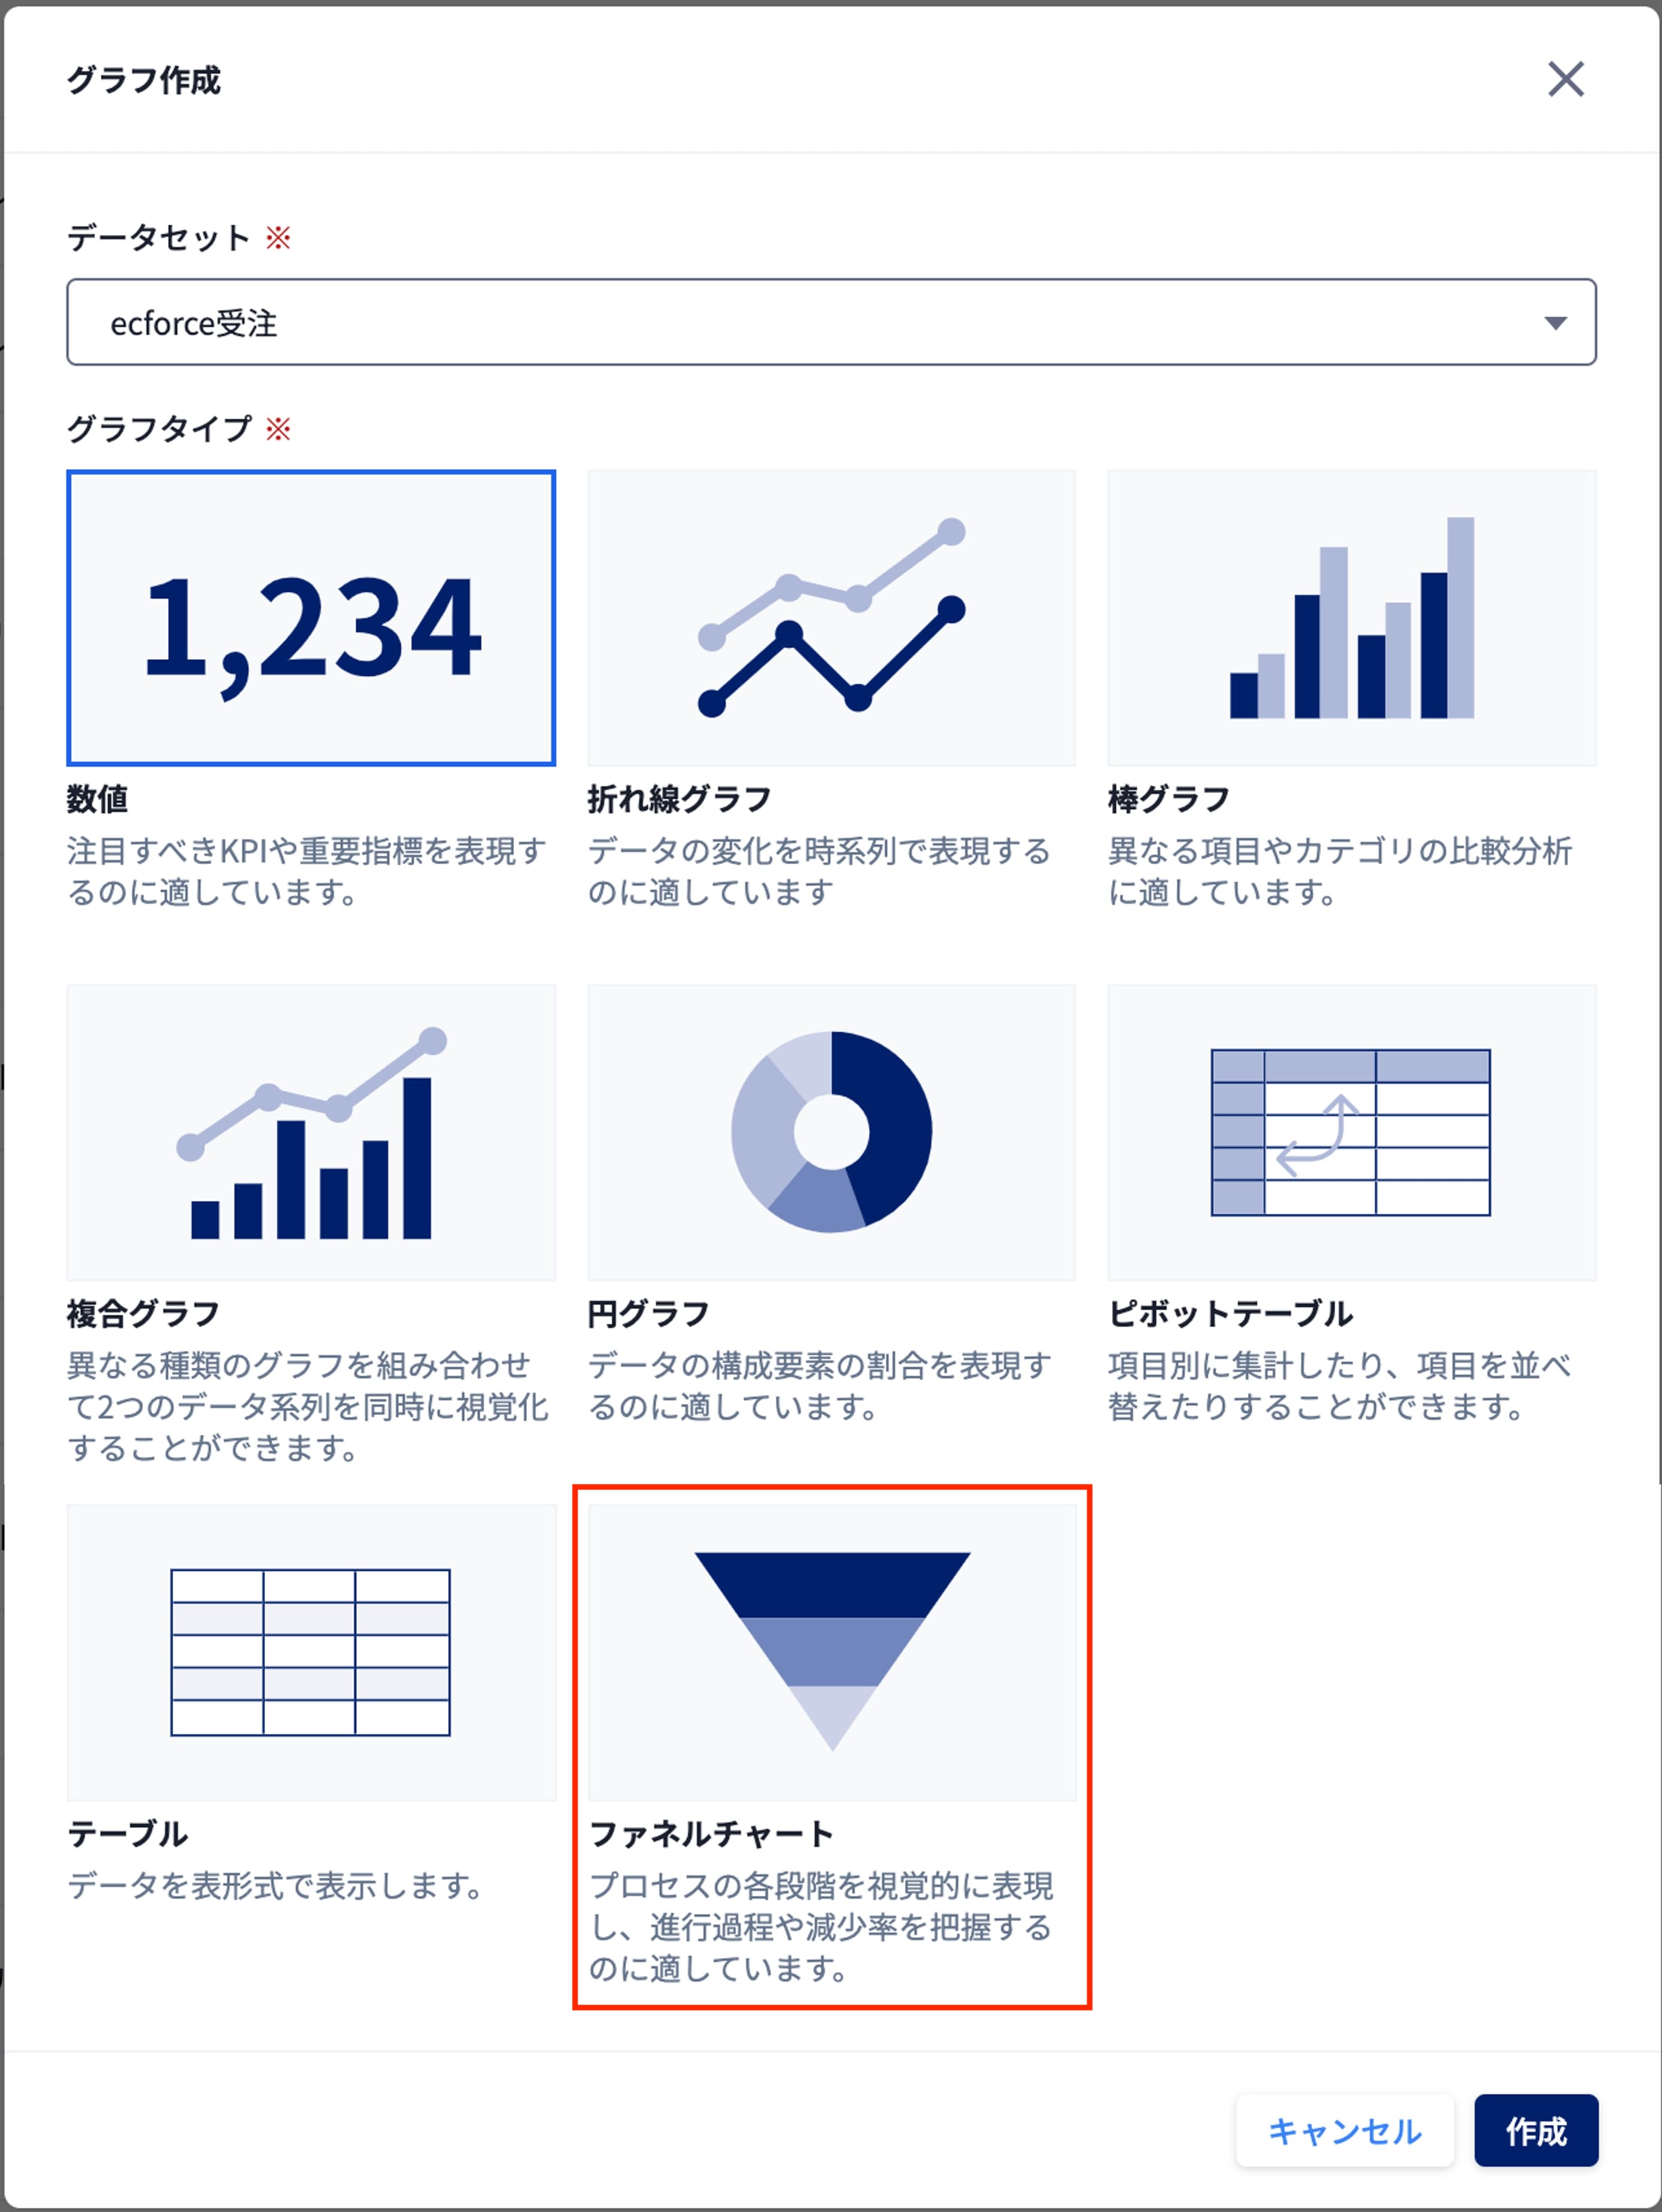Screen dimensions: 1662x2212
Task: Click the 折れ線グラフ description text
Action: tap(819, 871)
